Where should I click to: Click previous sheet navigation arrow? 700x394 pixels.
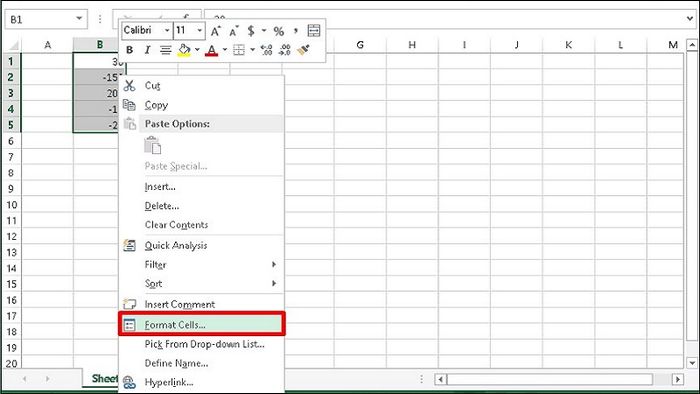(25, 379)
